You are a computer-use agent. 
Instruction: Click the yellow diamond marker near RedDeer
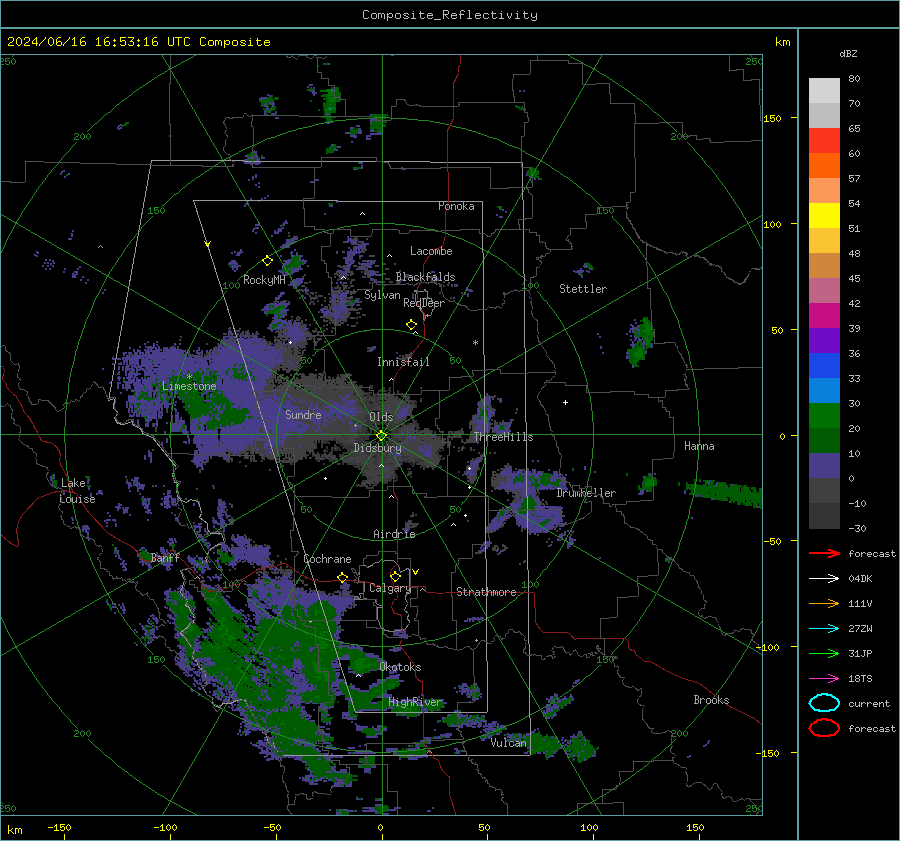[x=411, y=325]
